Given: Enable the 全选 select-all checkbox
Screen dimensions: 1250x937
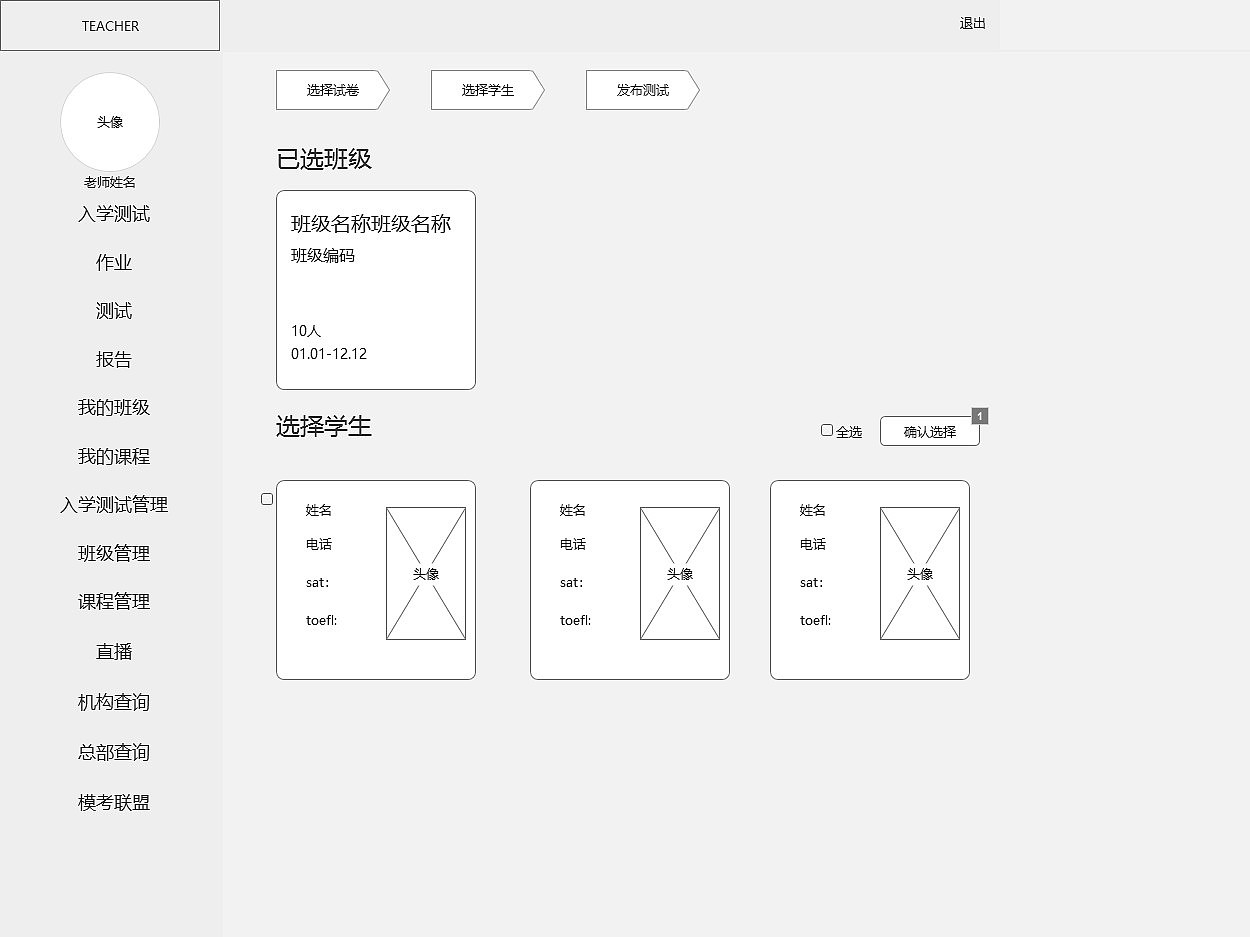Looking at the screenshot, I should click(x=826, y=429).
